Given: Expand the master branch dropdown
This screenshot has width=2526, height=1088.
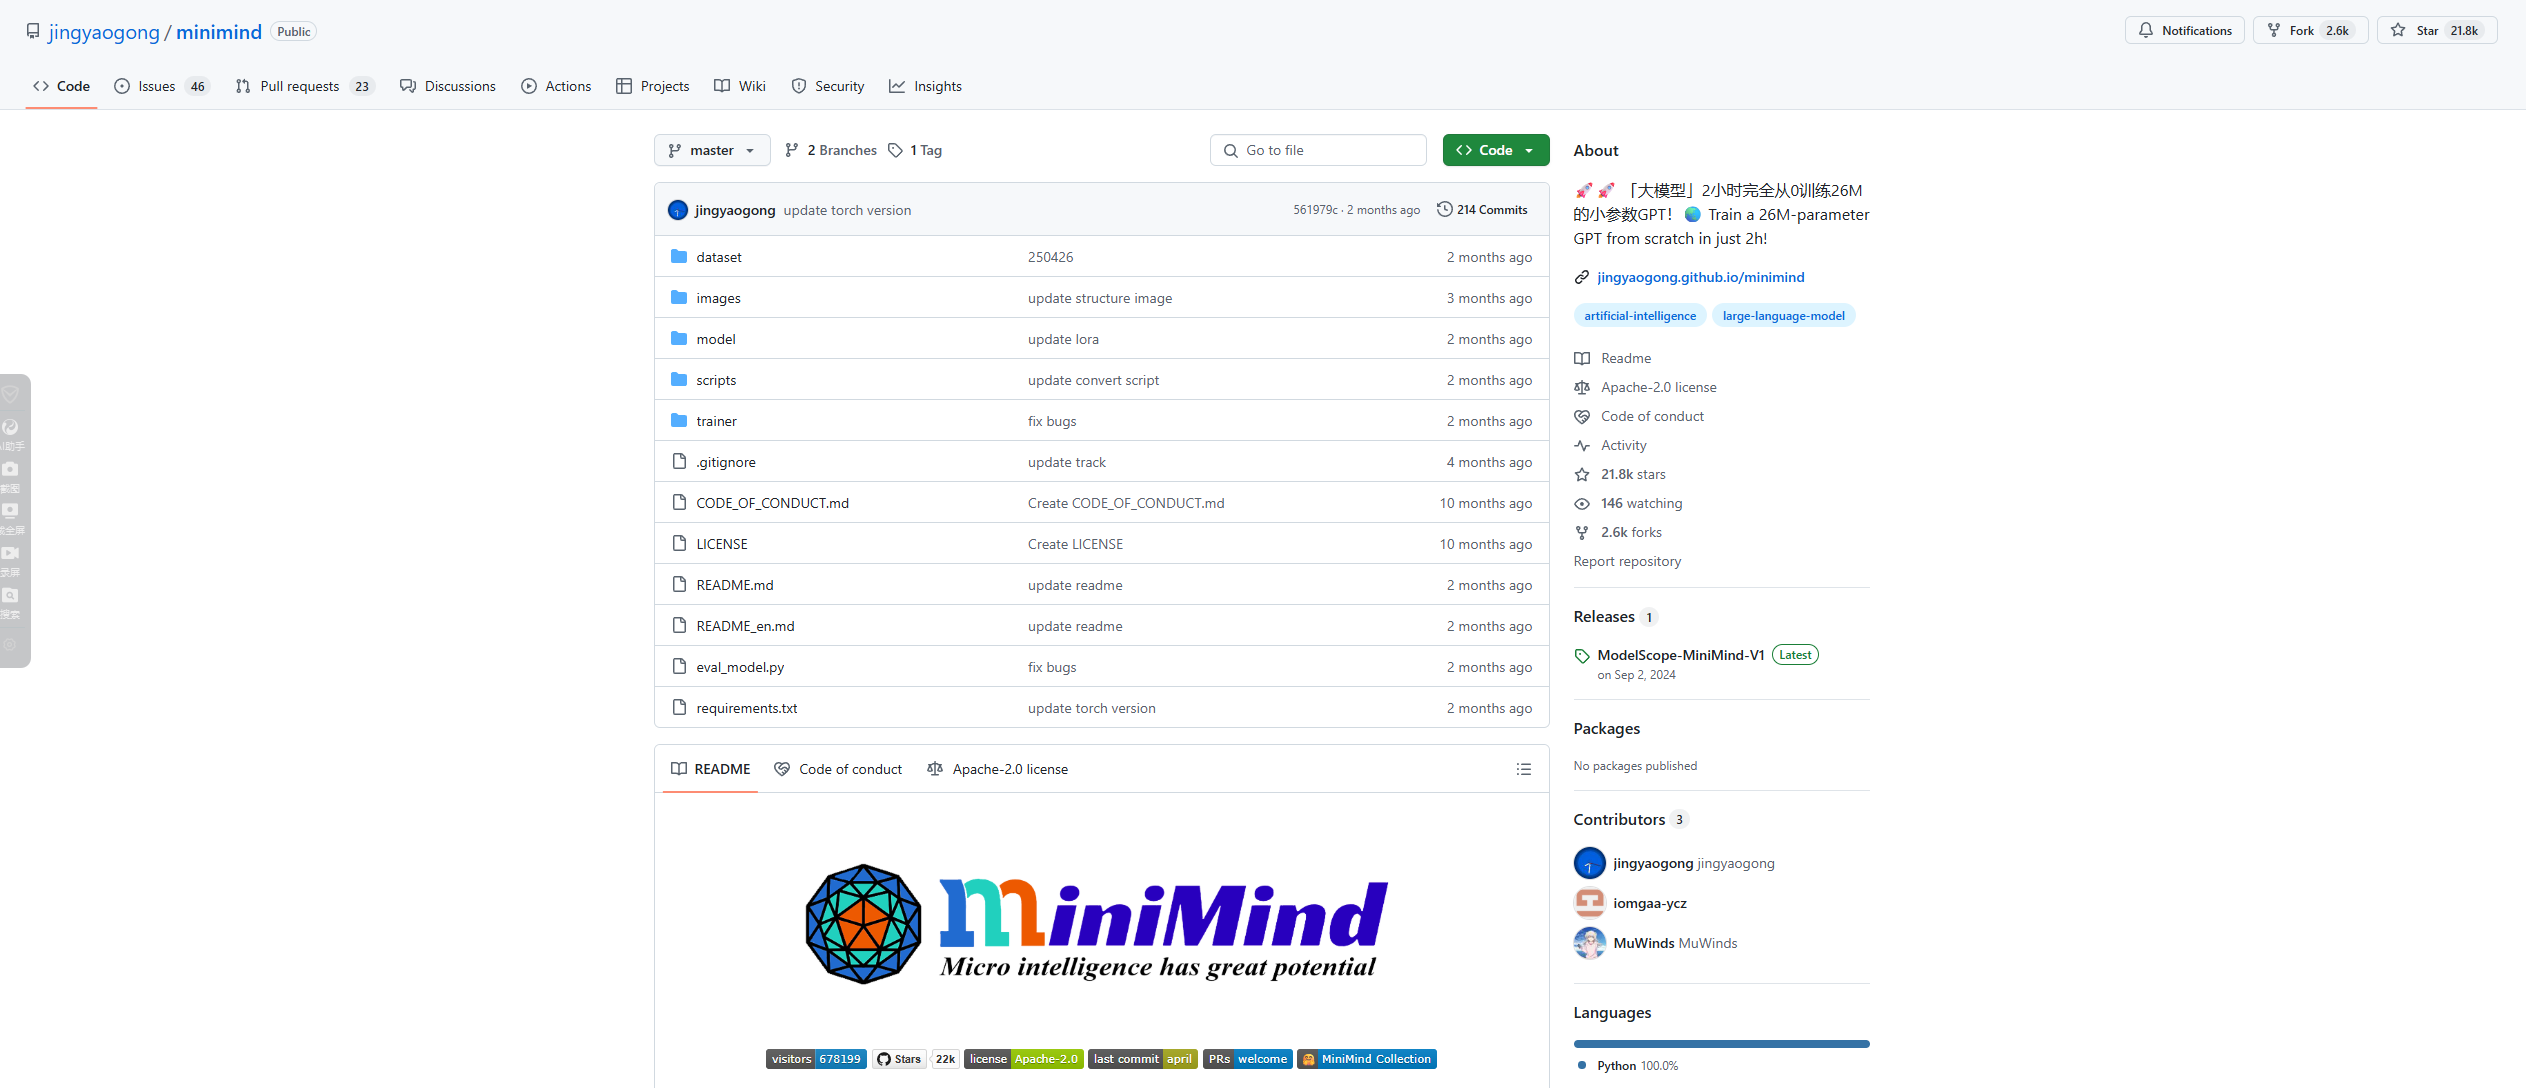Looking at the screenshot, I should [x=711, y=150].
